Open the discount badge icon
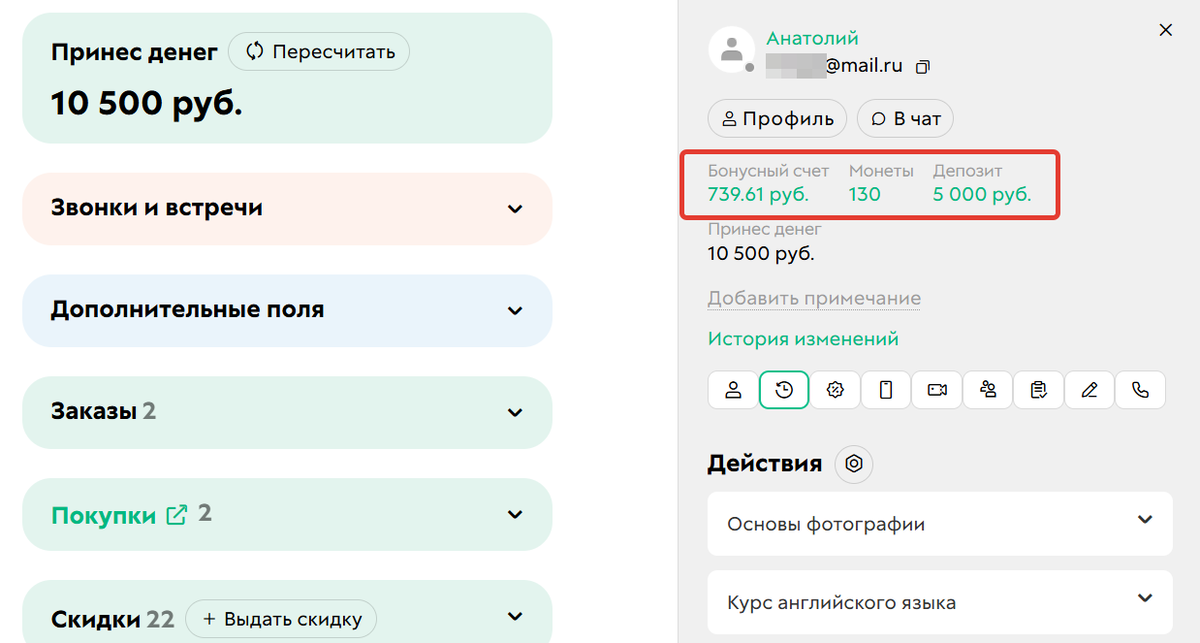 coord(835,390)
